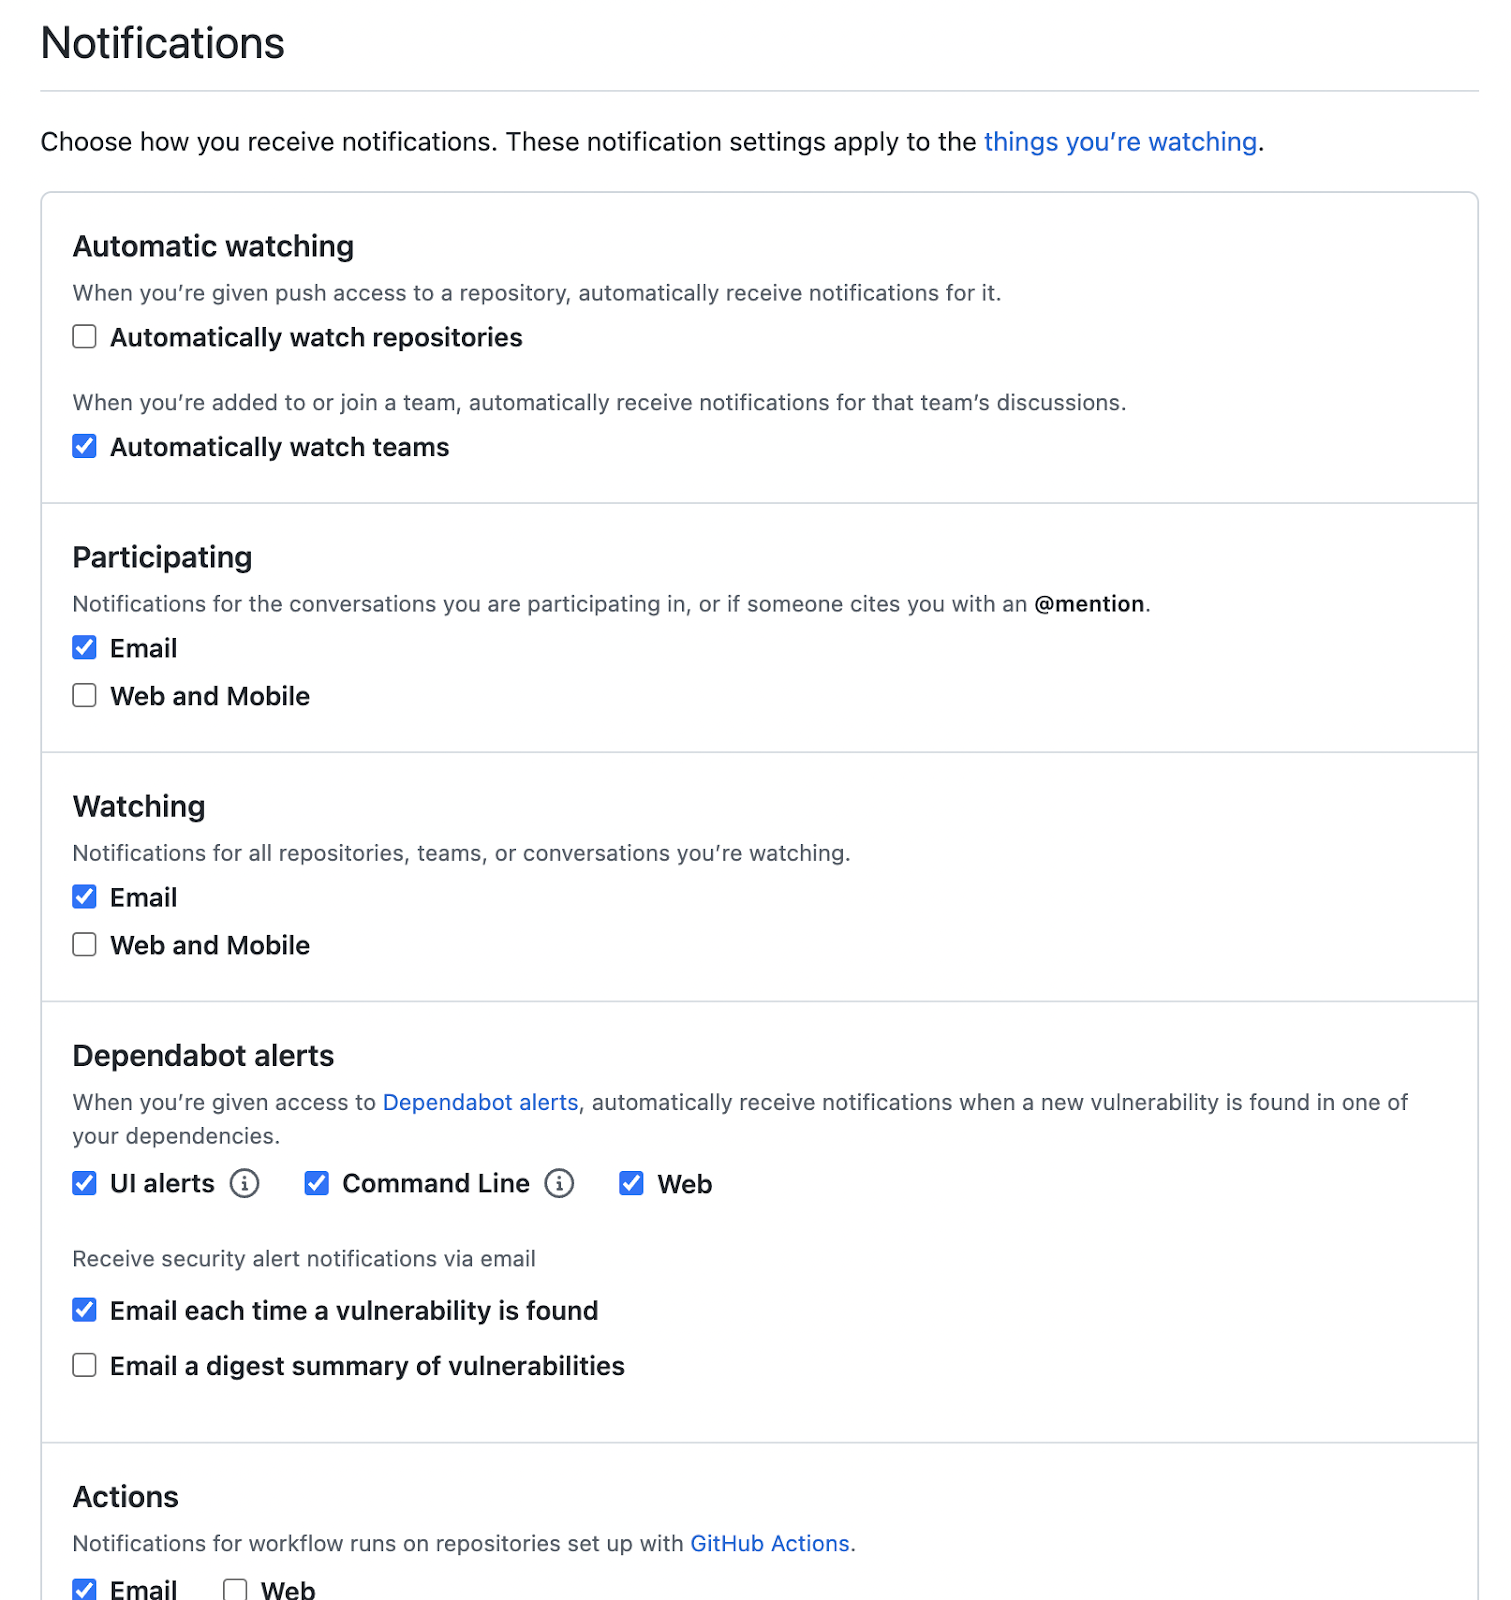The width and height of the screenshot is (1511, 1600).
Task: Follow the Dependabot alerts link
Action: [480, 1102]
